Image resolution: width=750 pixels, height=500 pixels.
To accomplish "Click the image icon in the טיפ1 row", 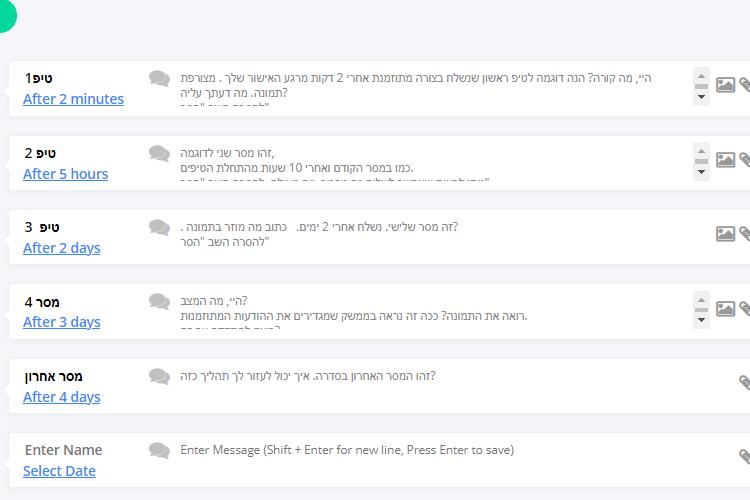I will 725,85.
